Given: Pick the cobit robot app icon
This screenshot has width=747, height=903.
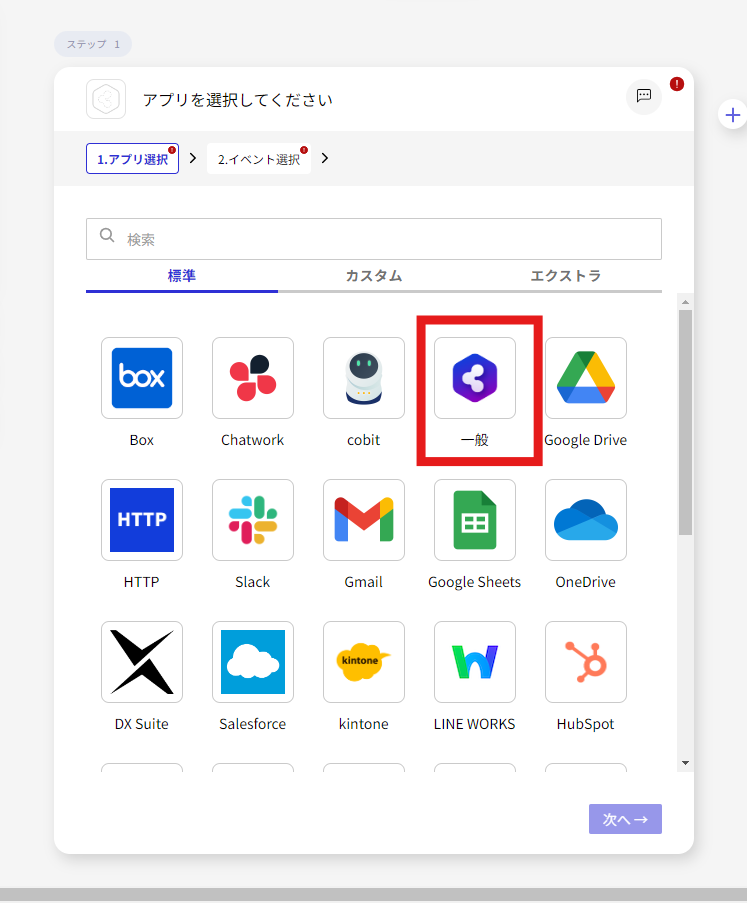Looking at the screenshot, I should [364, 378].
